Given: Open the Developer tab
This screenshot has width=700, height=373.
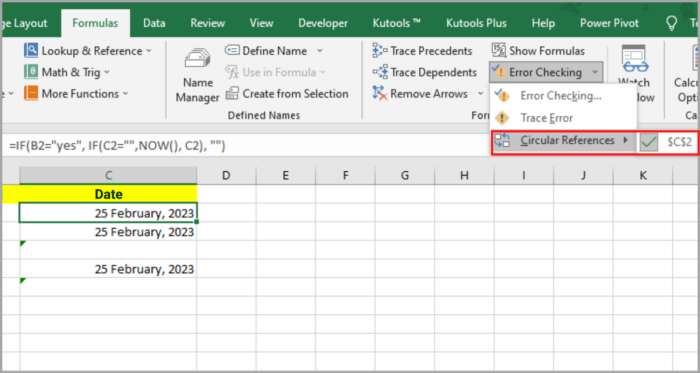Looking at the screenshot, I should click(323, 23).
